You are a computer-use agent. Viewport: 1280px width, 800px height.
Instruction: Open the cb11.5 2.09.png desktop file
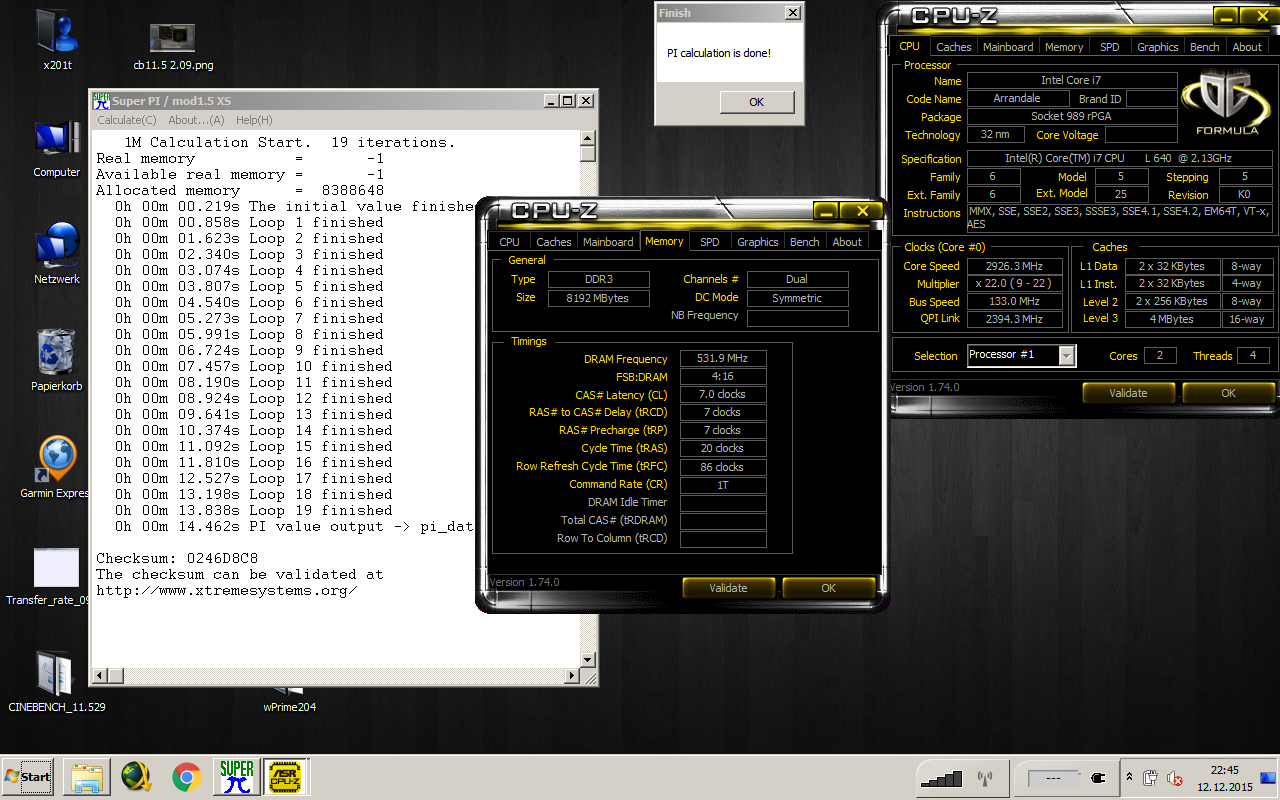172,45
